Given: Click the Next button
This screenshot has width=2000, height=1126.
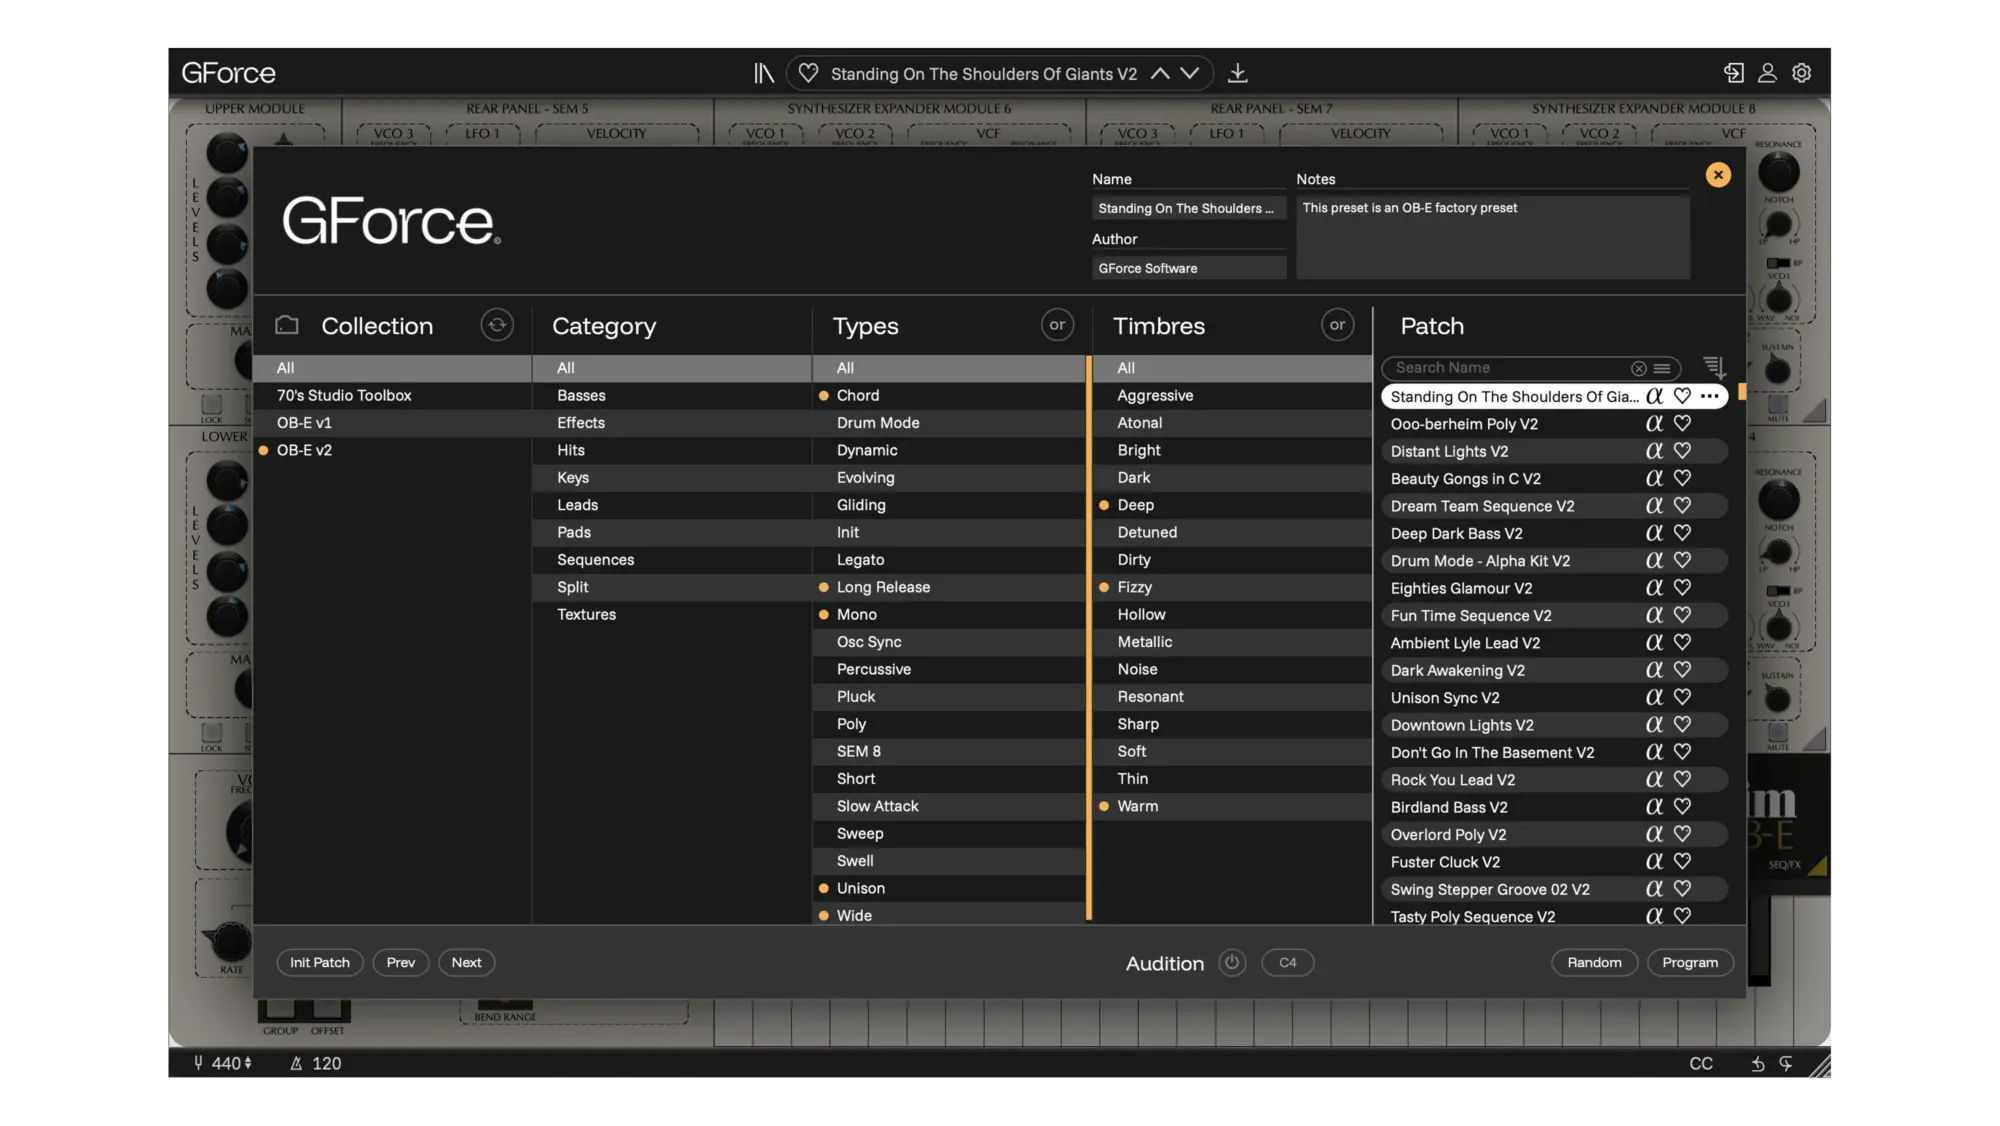Looking at the screenshot, I should [466, 963].
